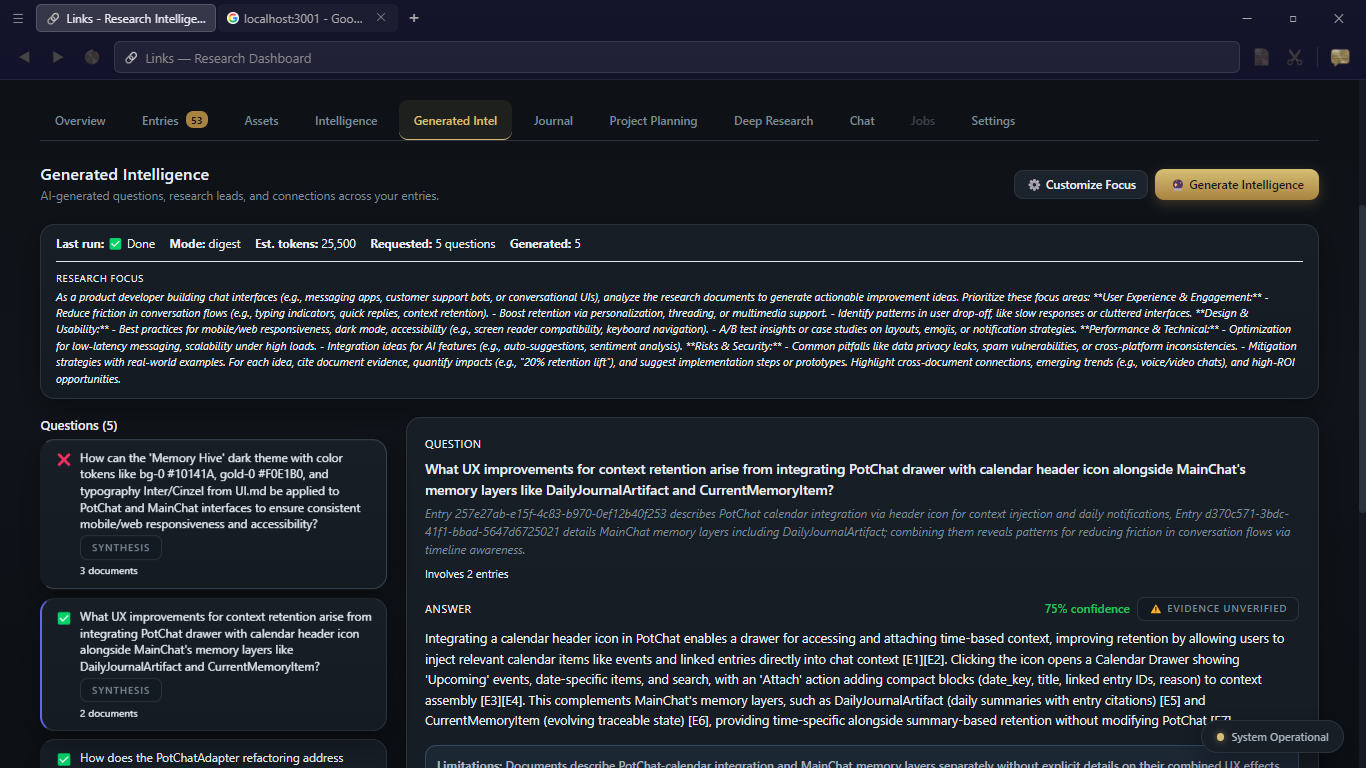Switch to the Links - Research Intelligence tab
Viewport: 1366px width, 768px height.
coord(126,18)
